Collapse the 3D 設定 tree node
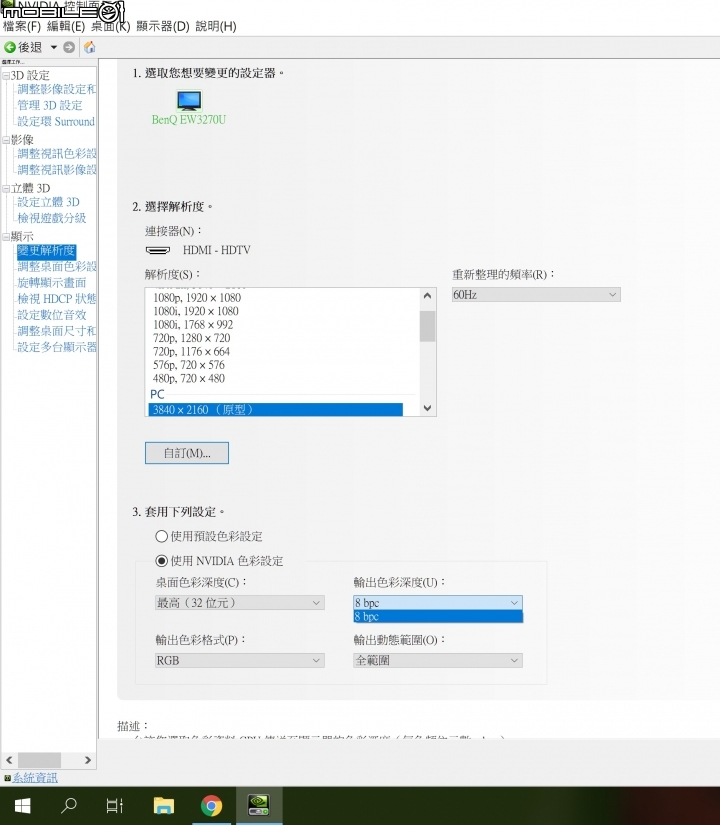The height and width of the screenshot is (825, 720). tap(6, 76)
